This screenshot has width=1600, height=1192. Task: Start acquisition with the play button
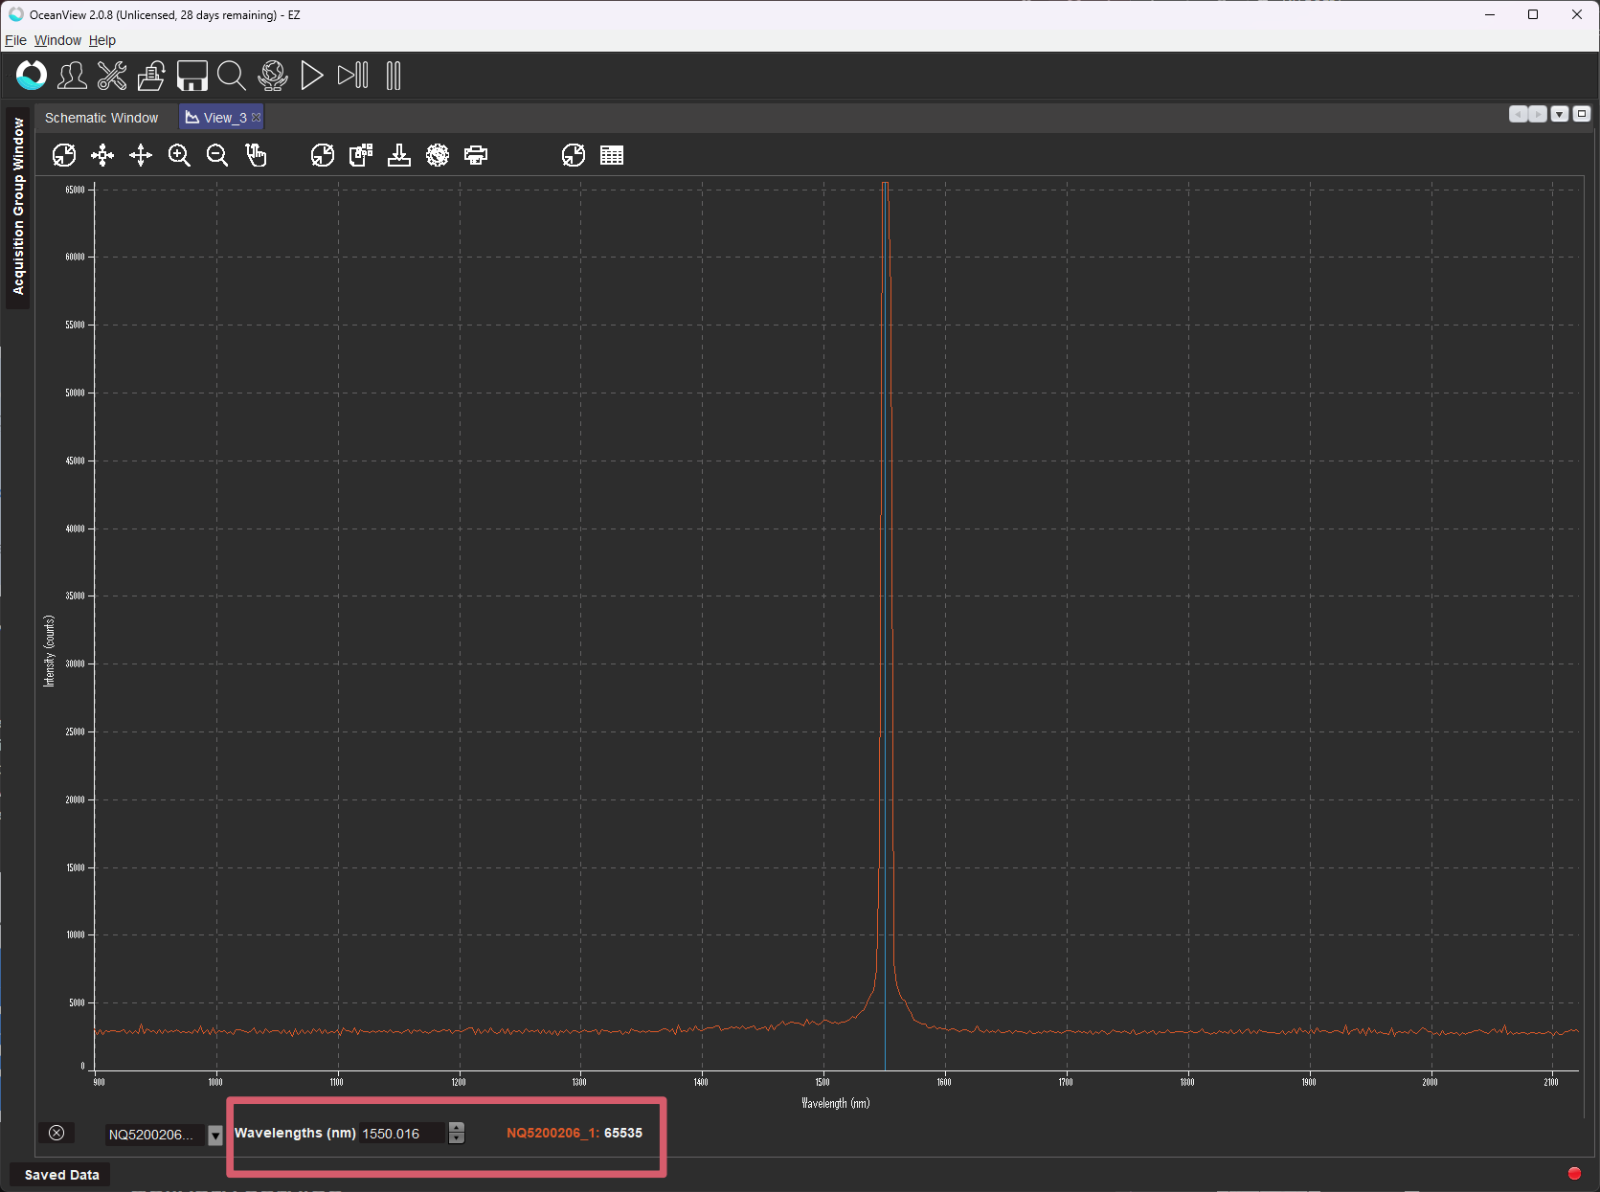(312, 76)
